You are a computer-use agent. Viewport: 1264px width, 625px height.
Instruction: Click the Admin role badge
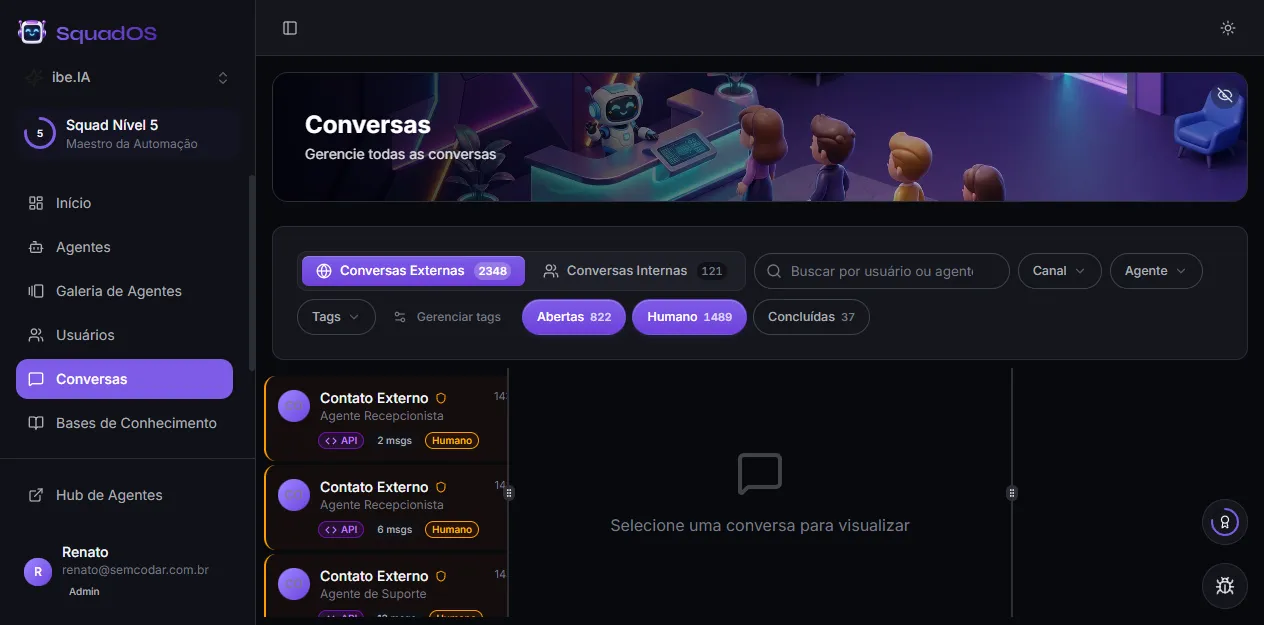tap(84, 591)
